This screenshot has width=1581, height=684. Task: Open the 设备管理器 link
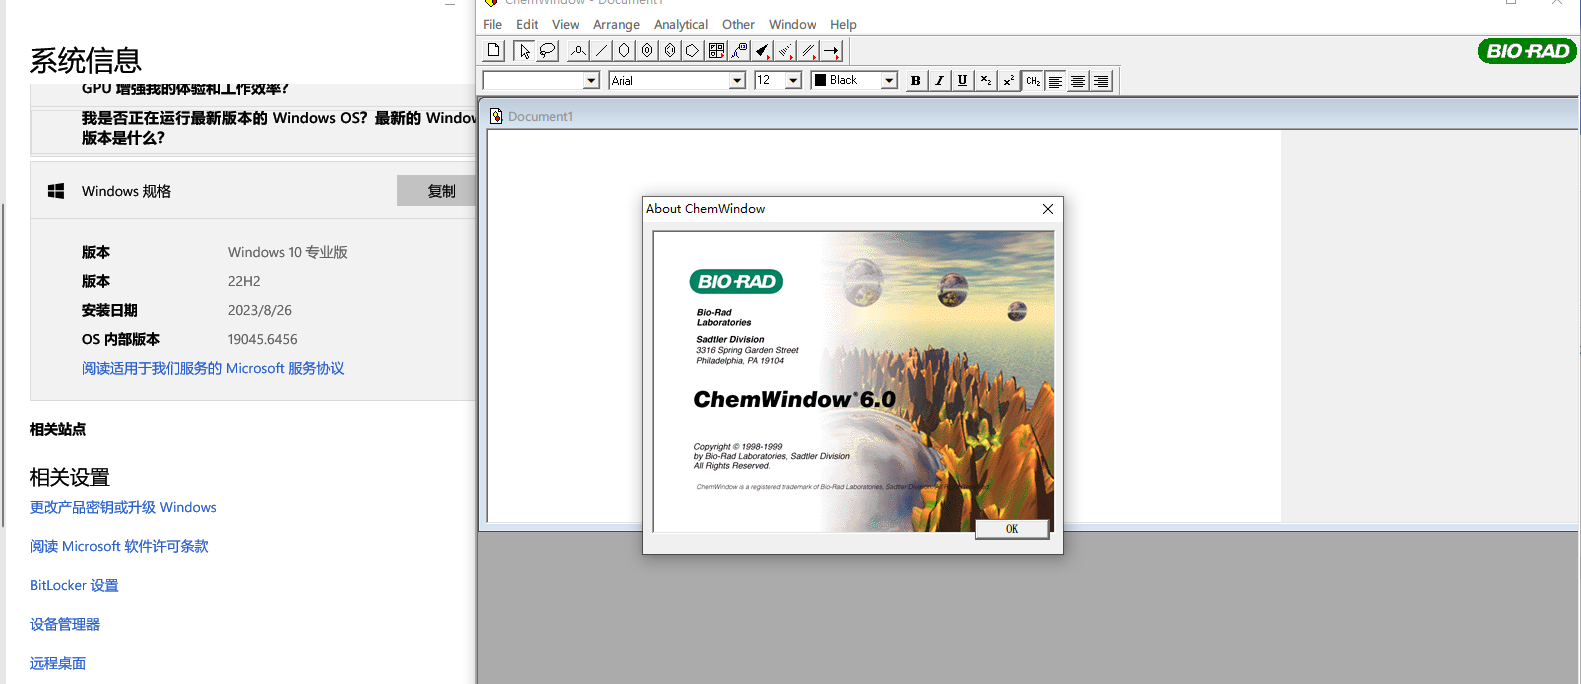(x=65, y=625)
